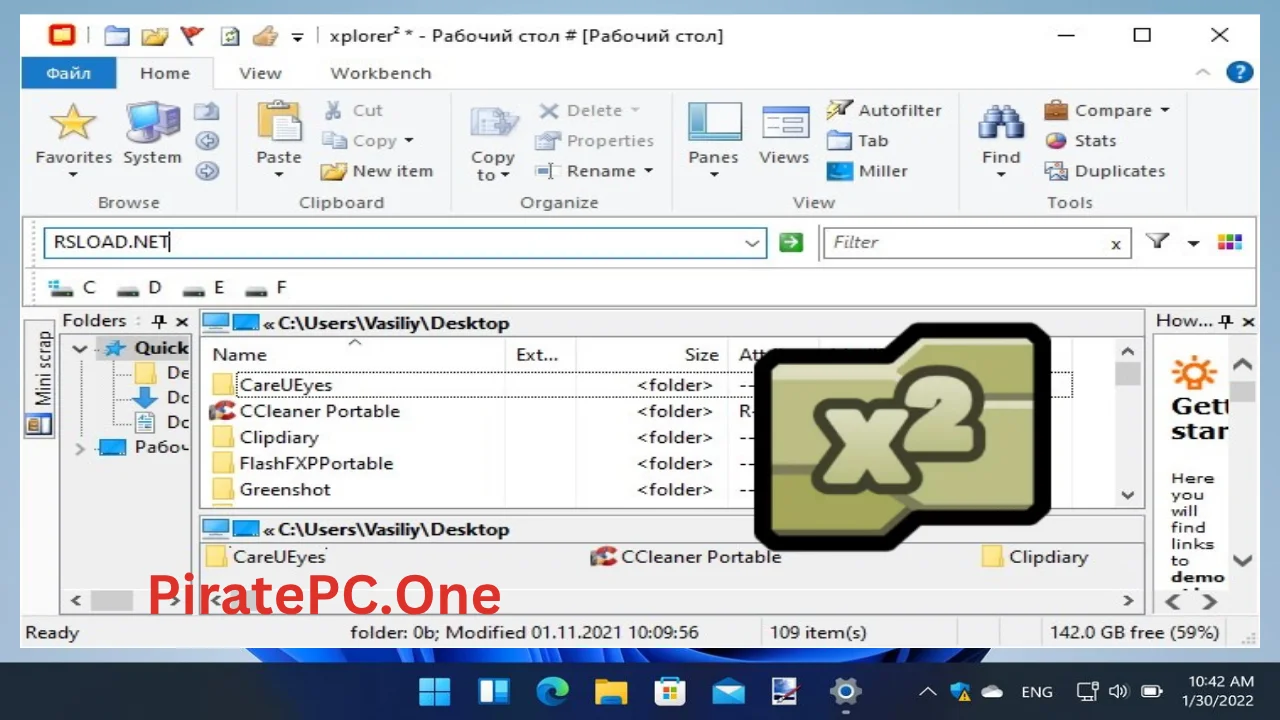Expand the Copy dropdown arrow
The width and height of the screenshot is (1280, 720).
click(x=409, y=141)
